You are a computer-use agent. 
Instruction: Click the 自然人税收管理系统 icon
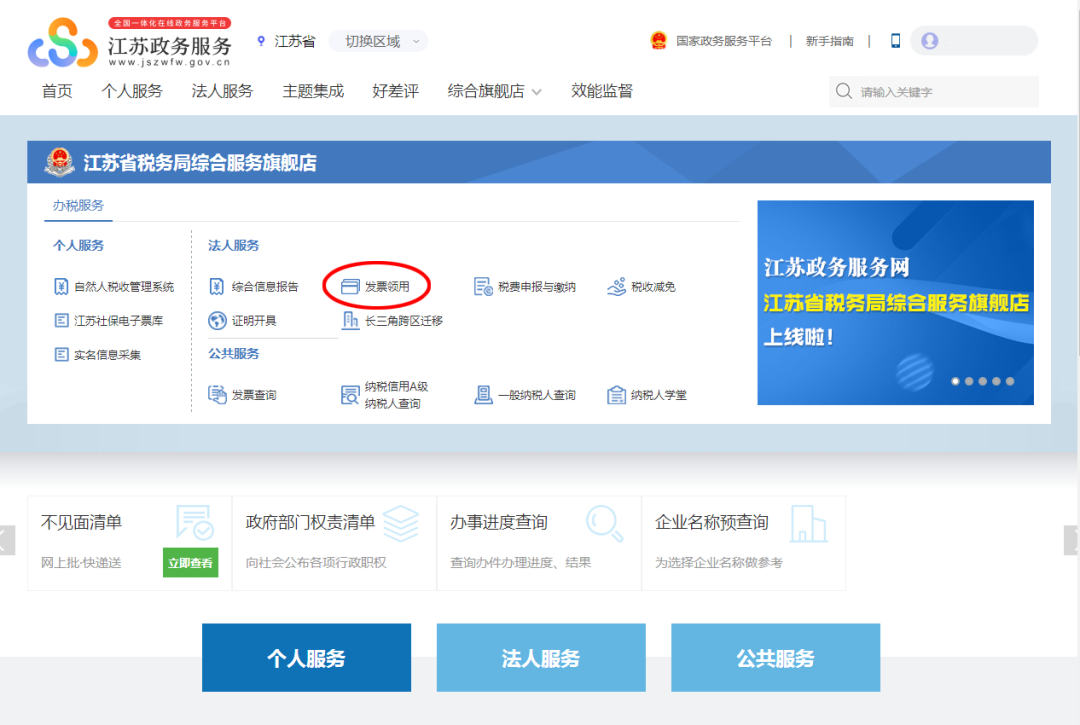[61, 286]
